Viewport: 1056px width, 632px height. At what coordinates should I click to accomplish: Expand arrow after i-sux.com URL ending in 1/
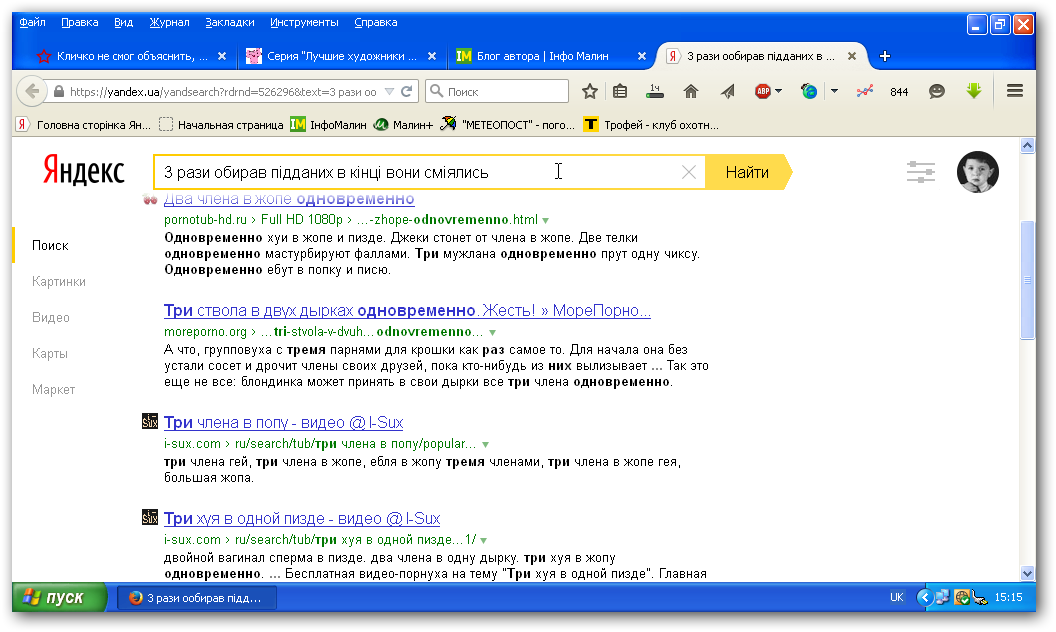[x=484, y=540]
